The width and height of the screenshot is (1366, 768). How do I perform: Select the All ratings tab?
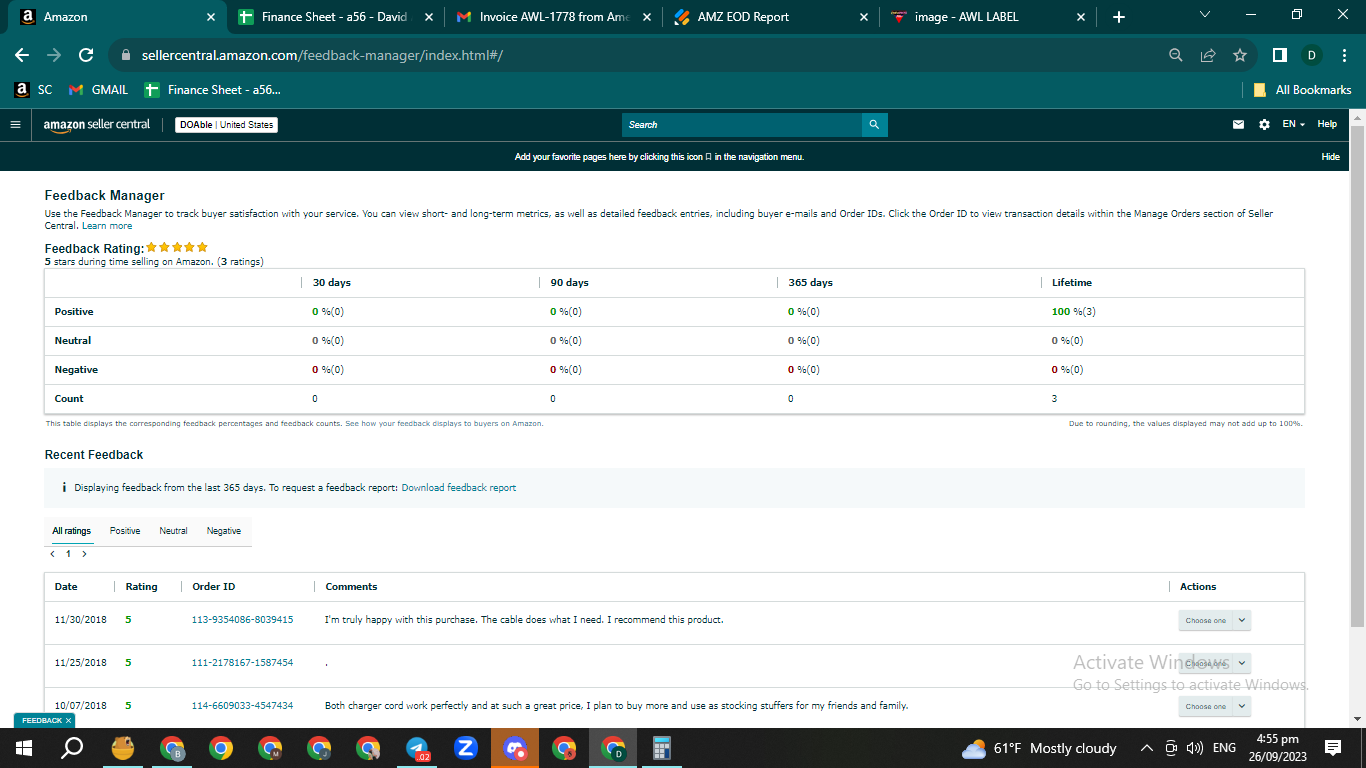tap(72, 531)
